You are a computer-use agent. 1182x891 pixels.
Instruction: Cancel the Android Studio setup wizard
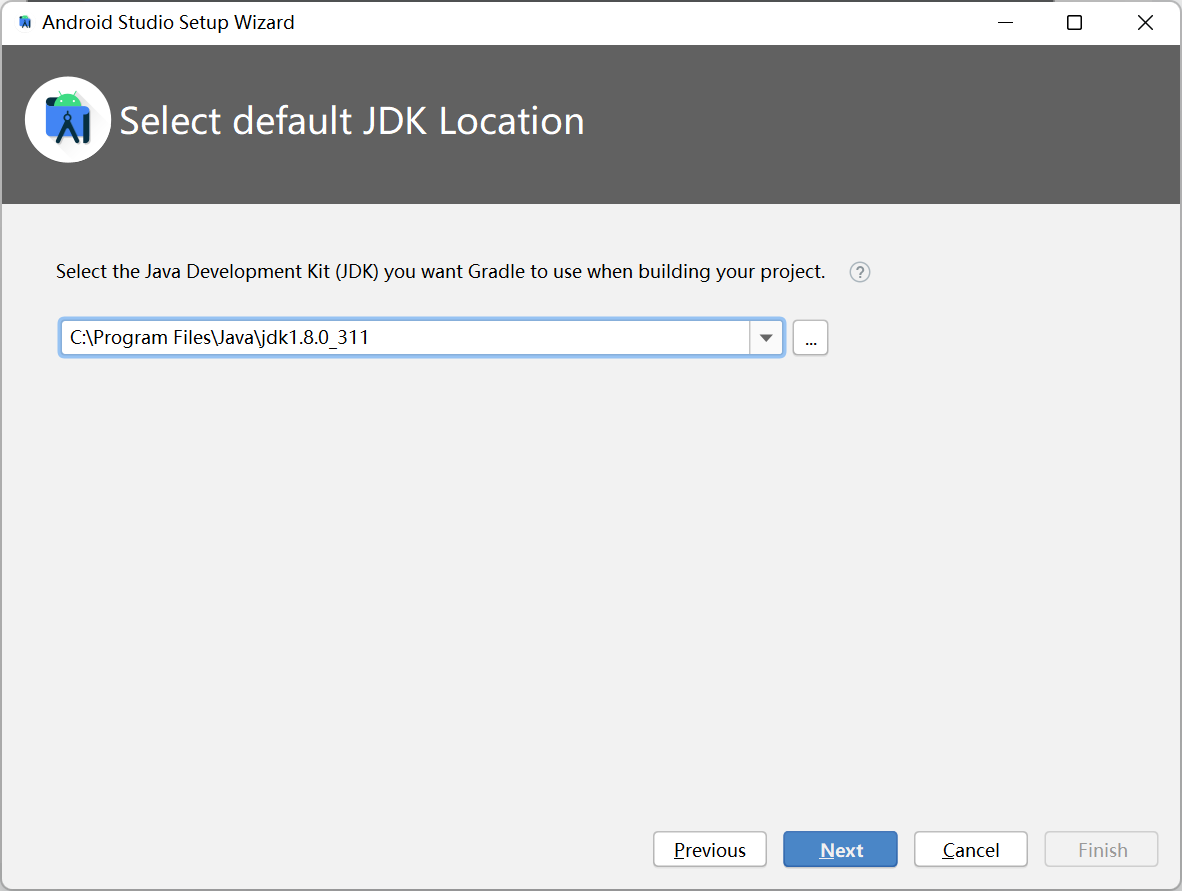pyautogui.click(x=971, y=850)
